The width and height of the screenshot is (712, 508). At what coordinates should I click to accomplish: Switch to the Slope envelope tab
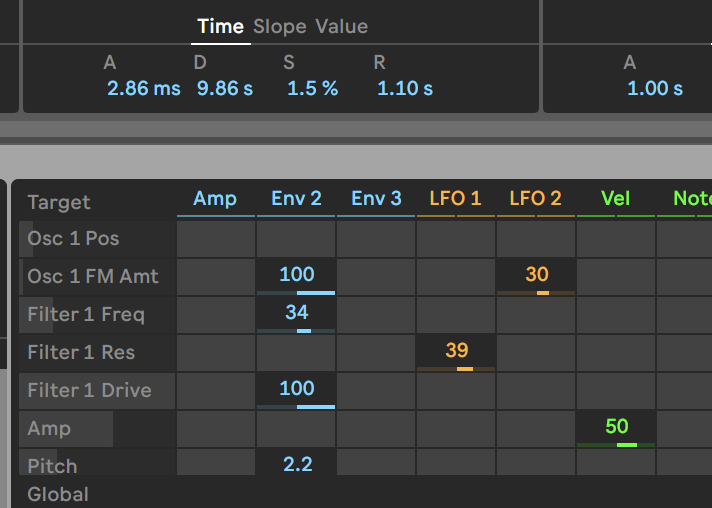coord(280,26)
